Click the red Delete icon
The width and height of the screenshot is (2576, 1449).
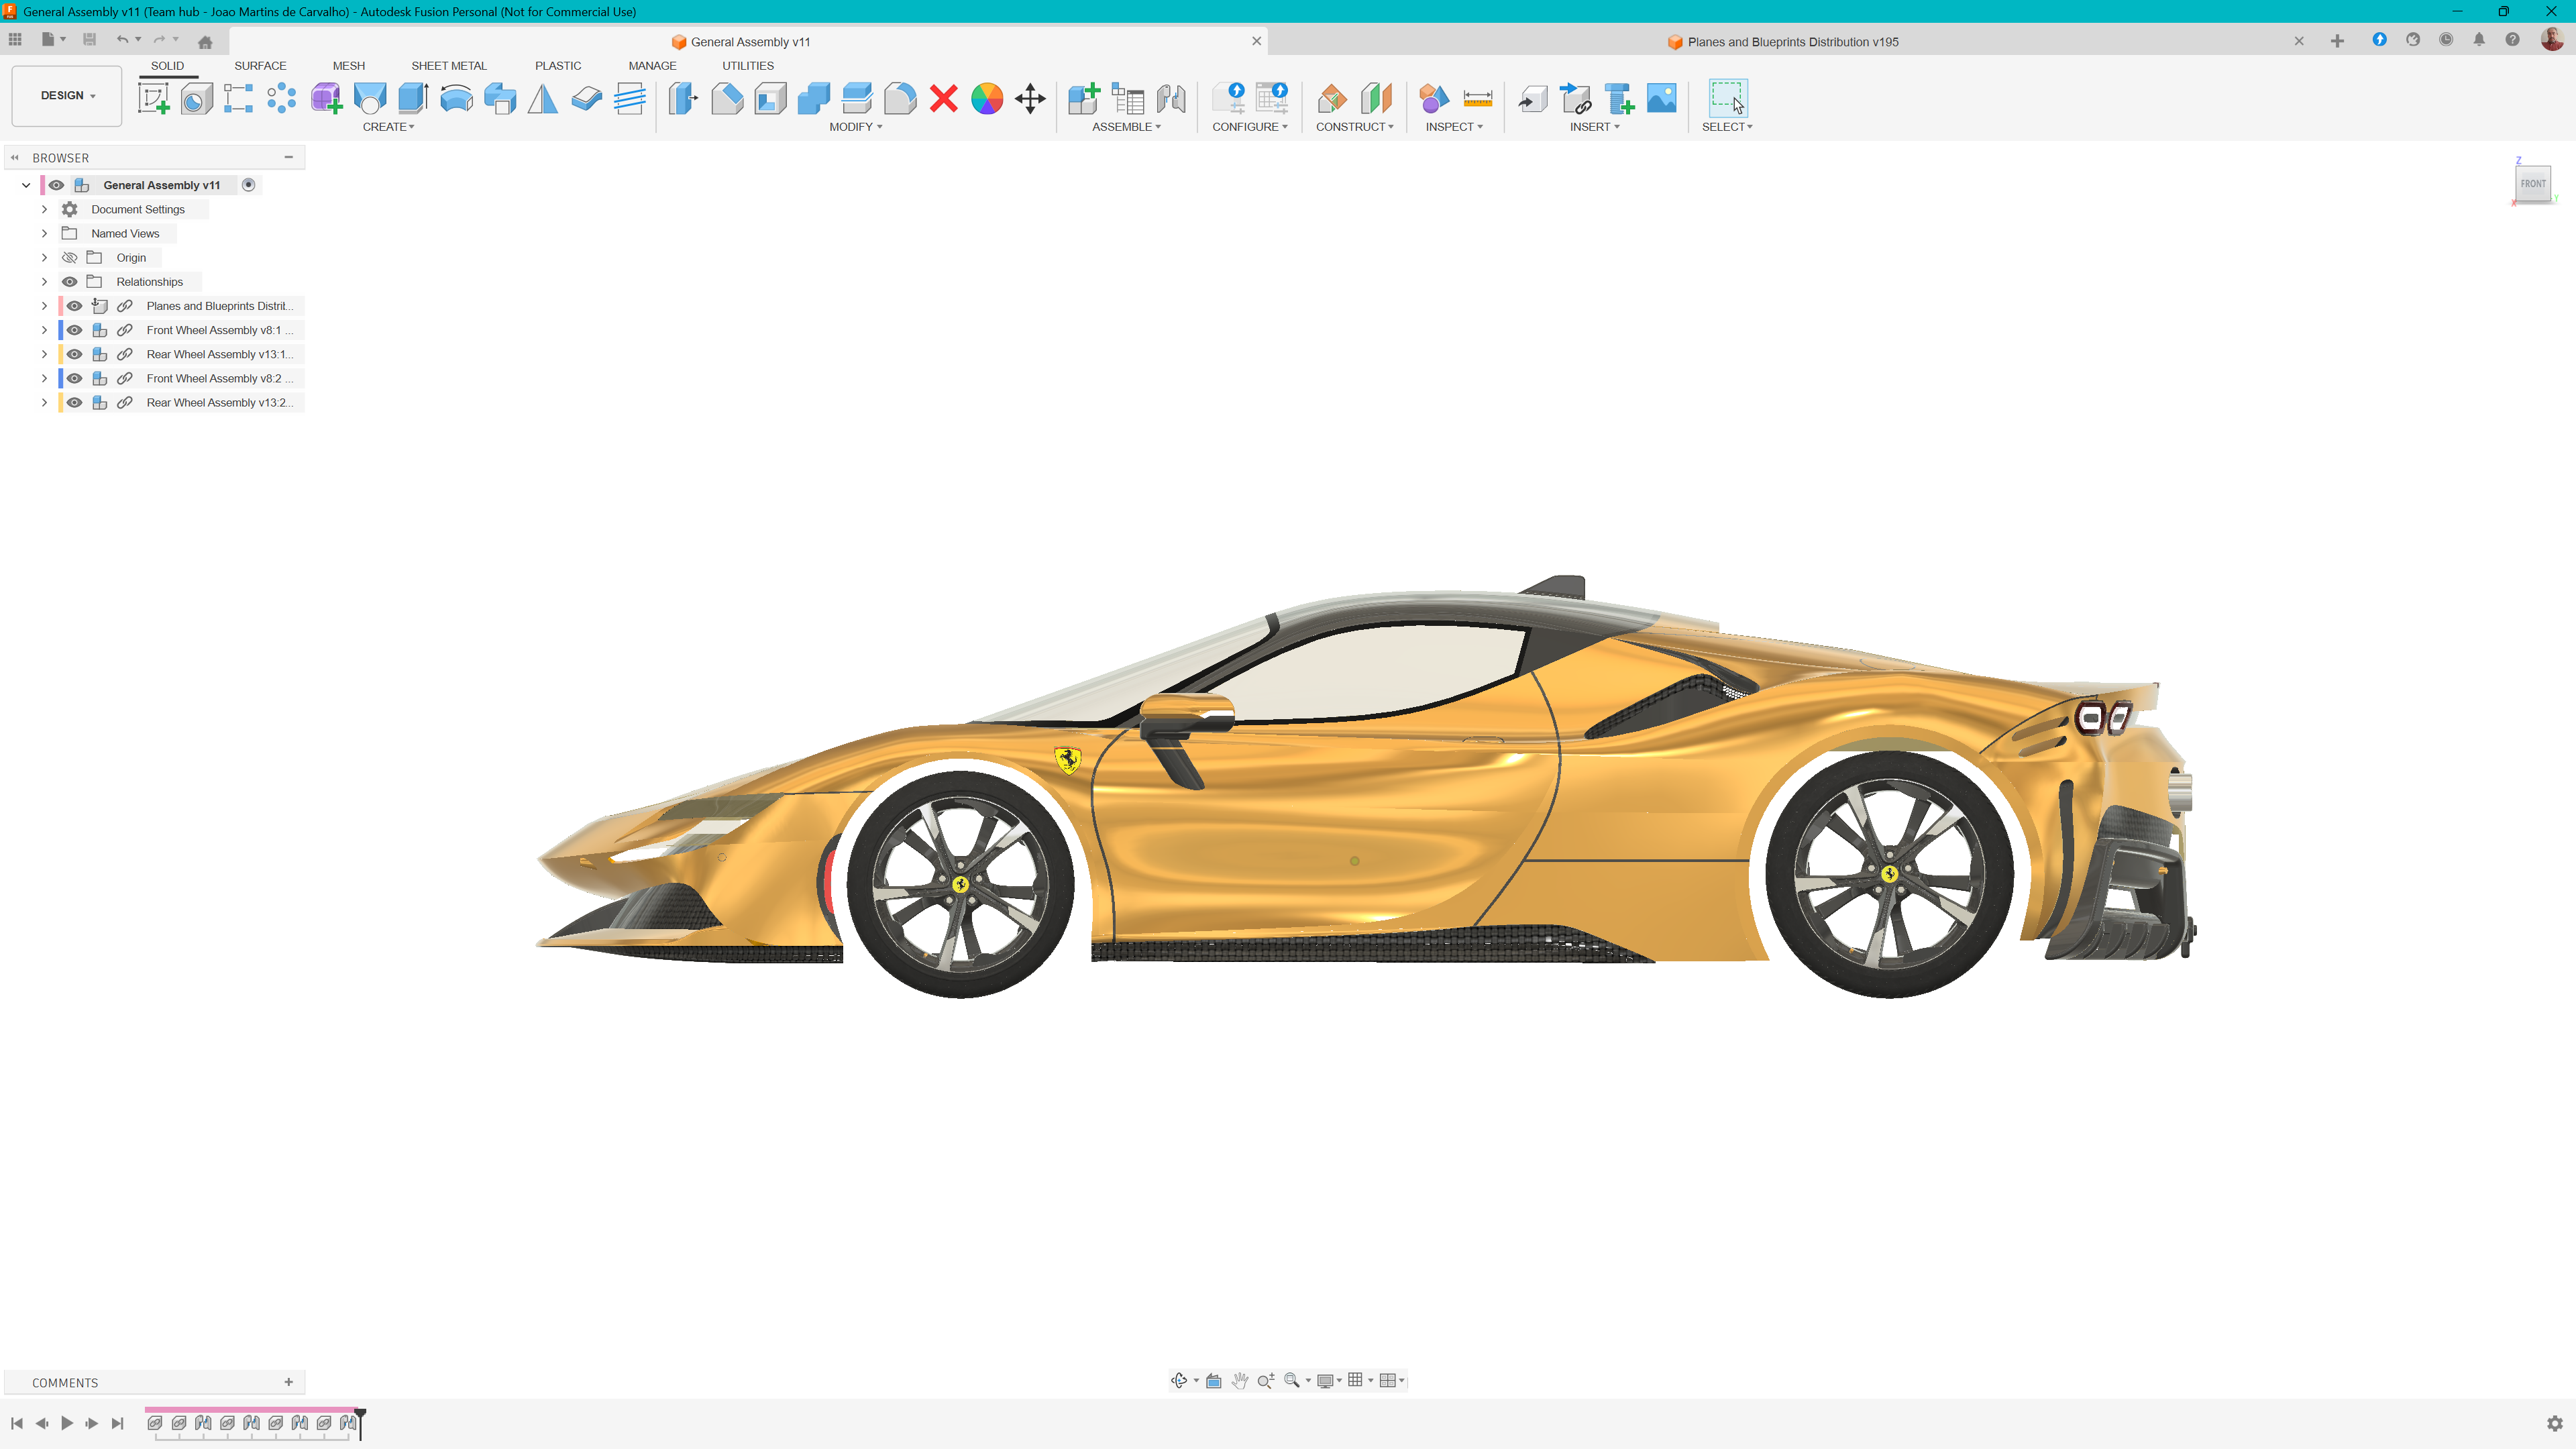coord(943,98)
